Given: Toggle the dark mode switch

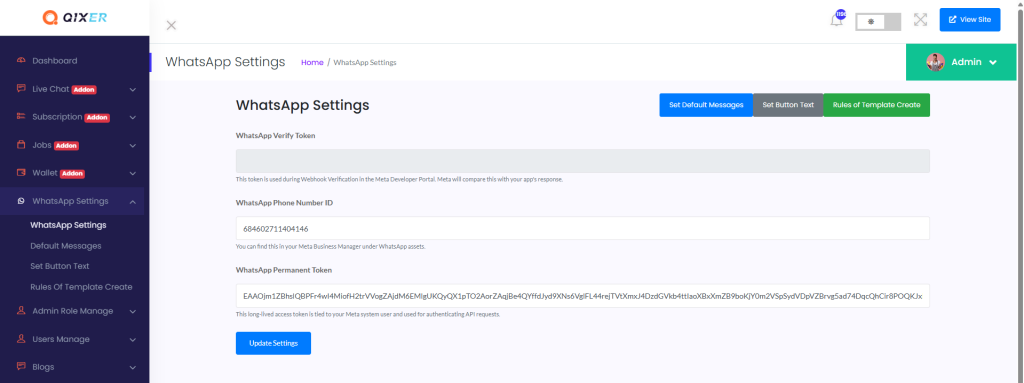Looking at the screenshot, I should [878, 22].
